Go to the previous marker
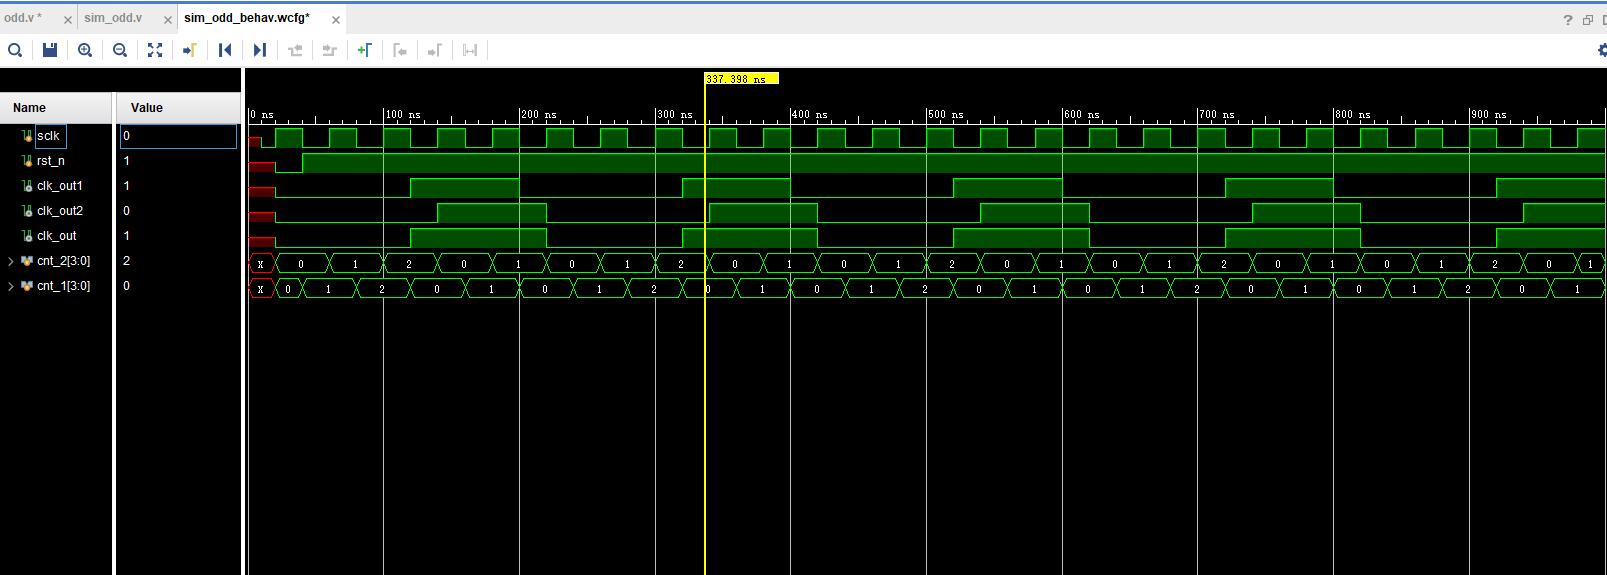The width and height of the screenshot is (1607, 575). point(400,50)
